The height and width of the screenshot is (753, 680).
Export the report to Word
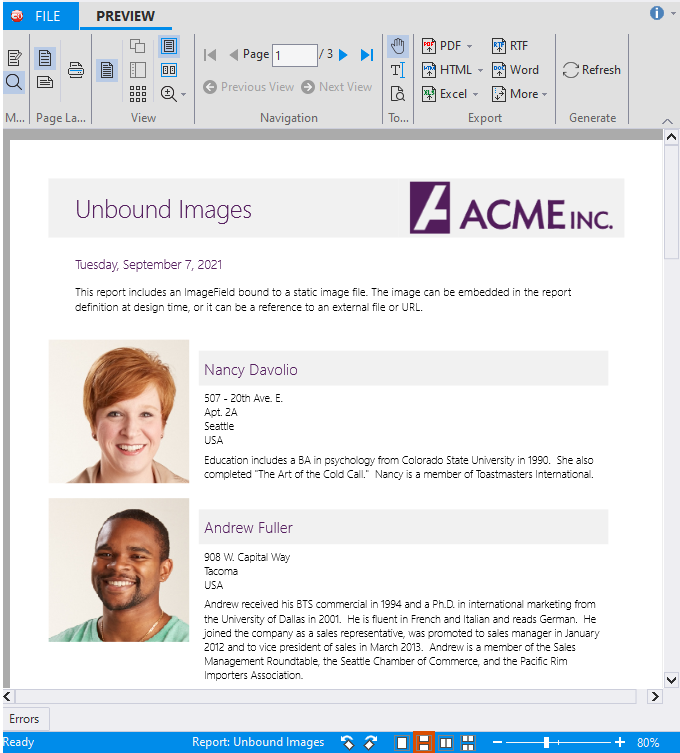coord(515,70)
